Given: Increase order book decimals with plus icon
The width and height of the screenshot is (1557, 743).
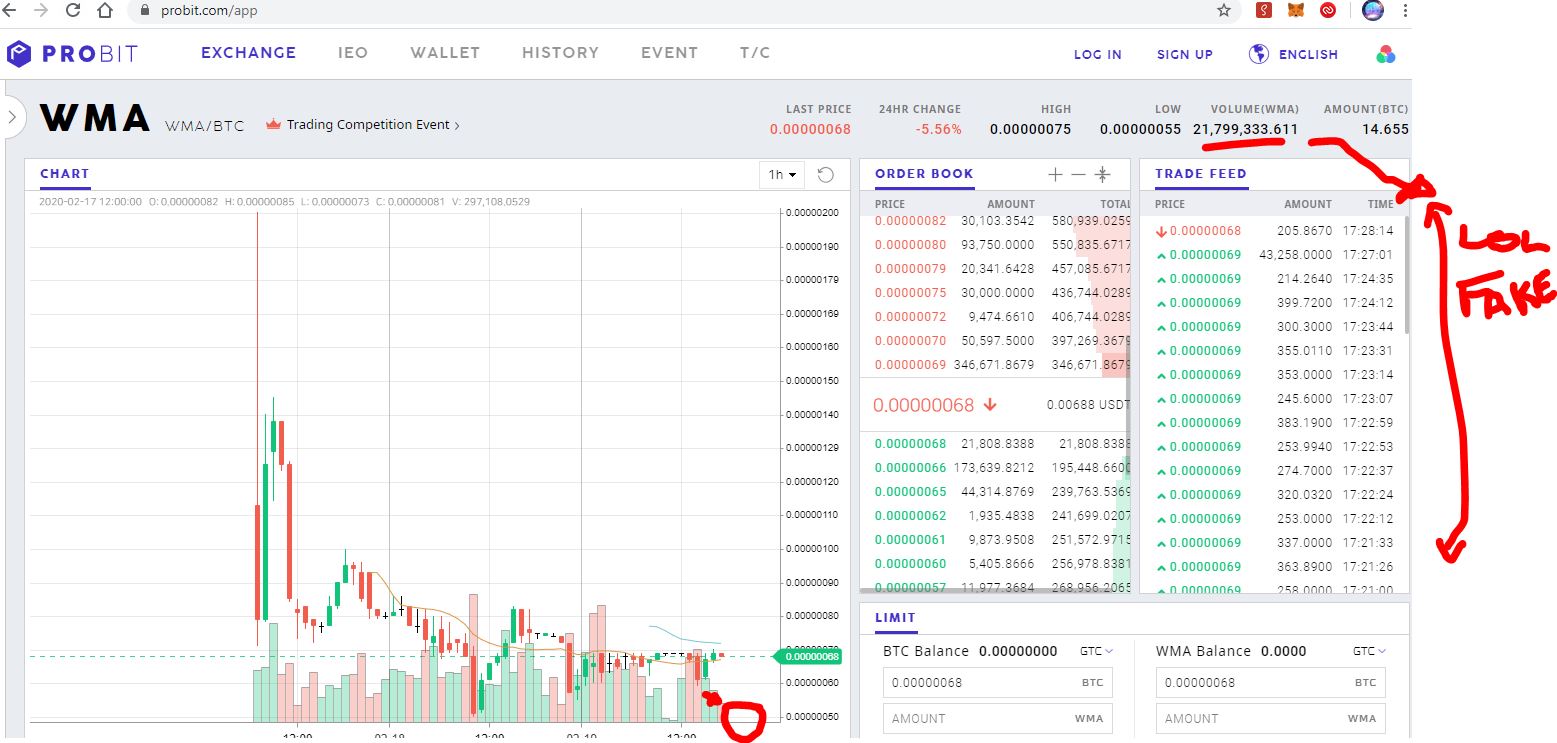Looking at the screenshot, I should coord(1055,174).
